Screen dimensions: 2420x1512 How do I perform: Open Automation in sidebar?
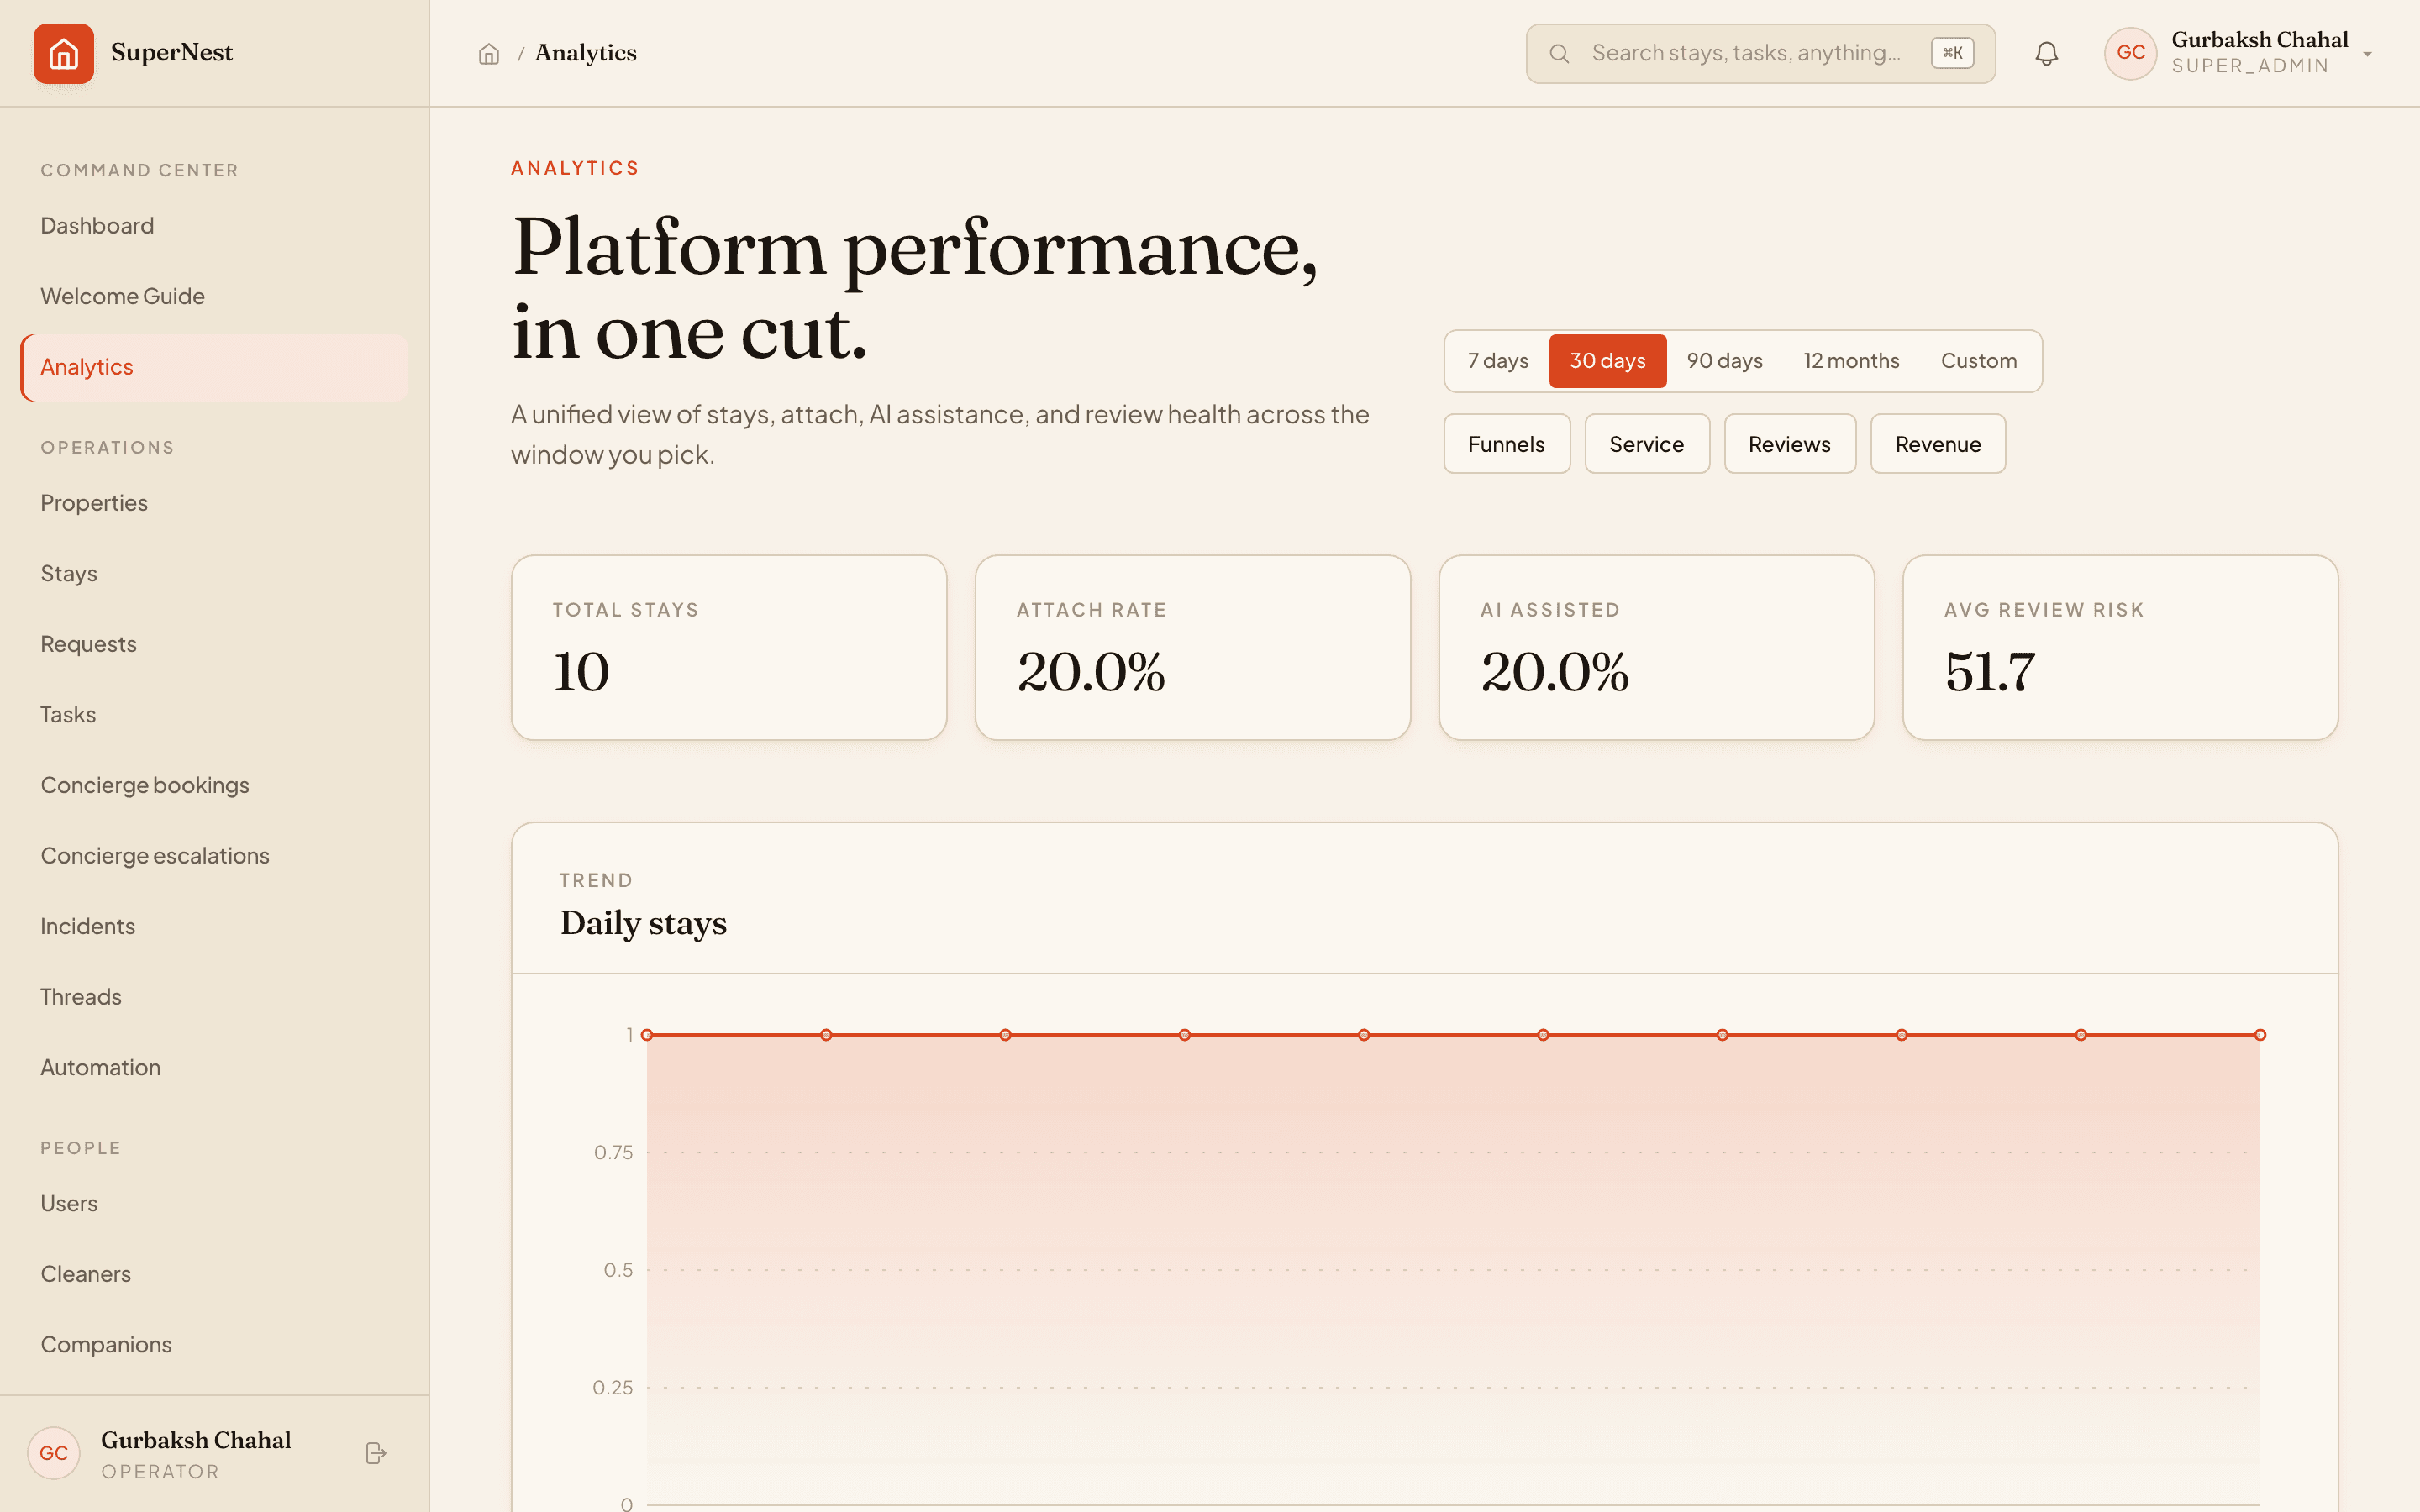[x=214, y=1068]
